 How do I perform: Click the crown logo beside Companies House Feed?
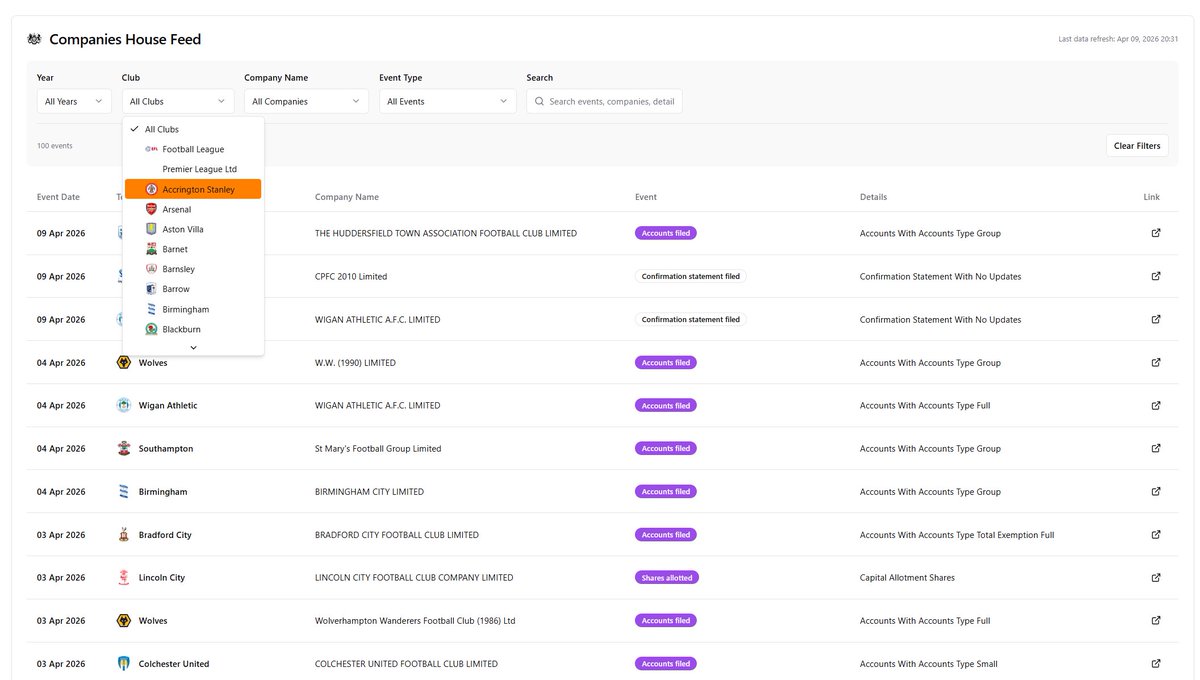(35, 39)
